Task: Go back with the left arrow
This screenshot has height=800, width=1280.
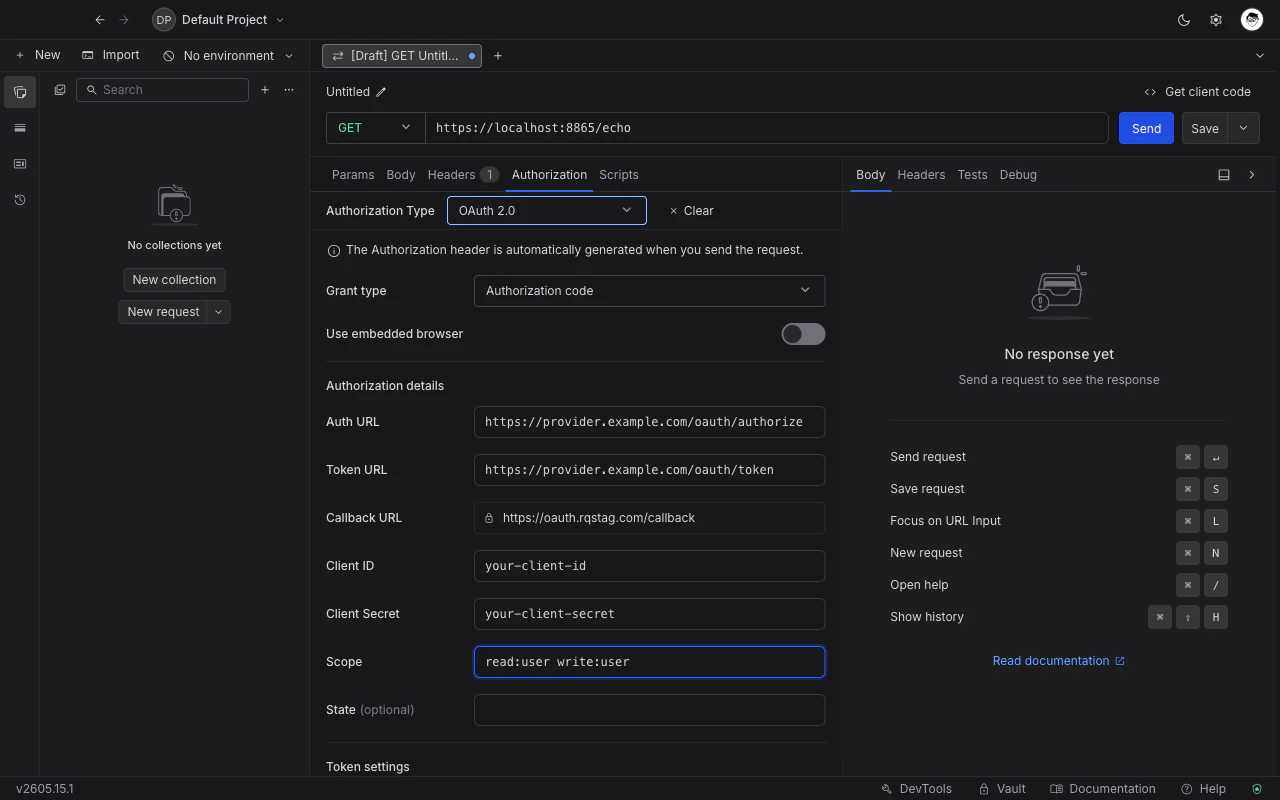Action: pos(100,20)
